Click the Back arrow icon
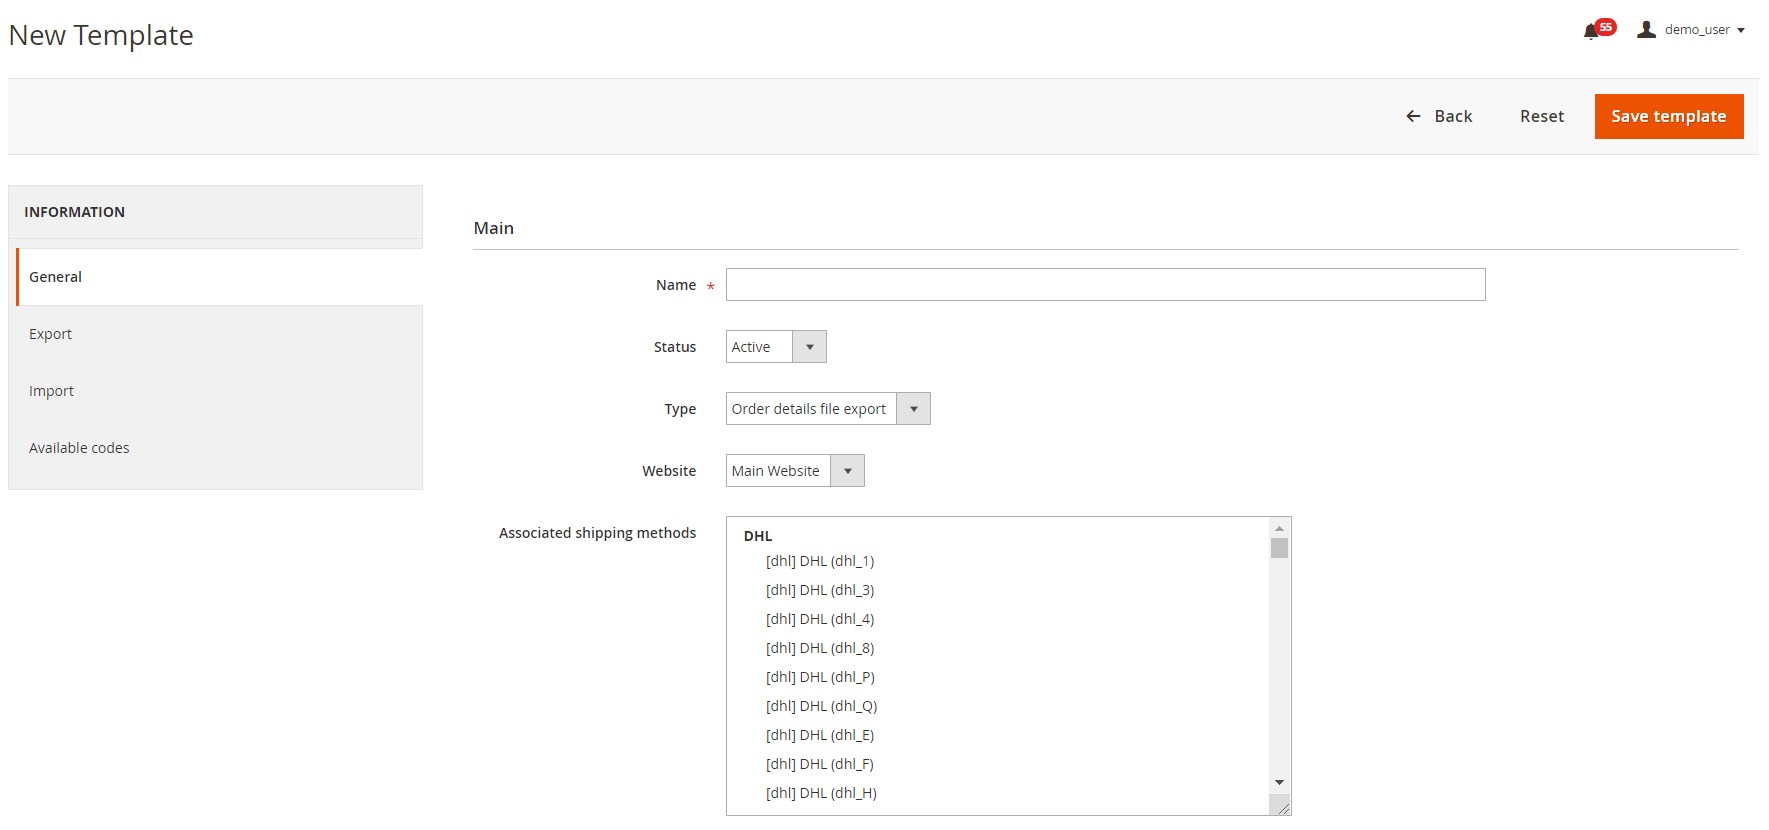This screenshot has width=1769, height=830. point(1413,116)
